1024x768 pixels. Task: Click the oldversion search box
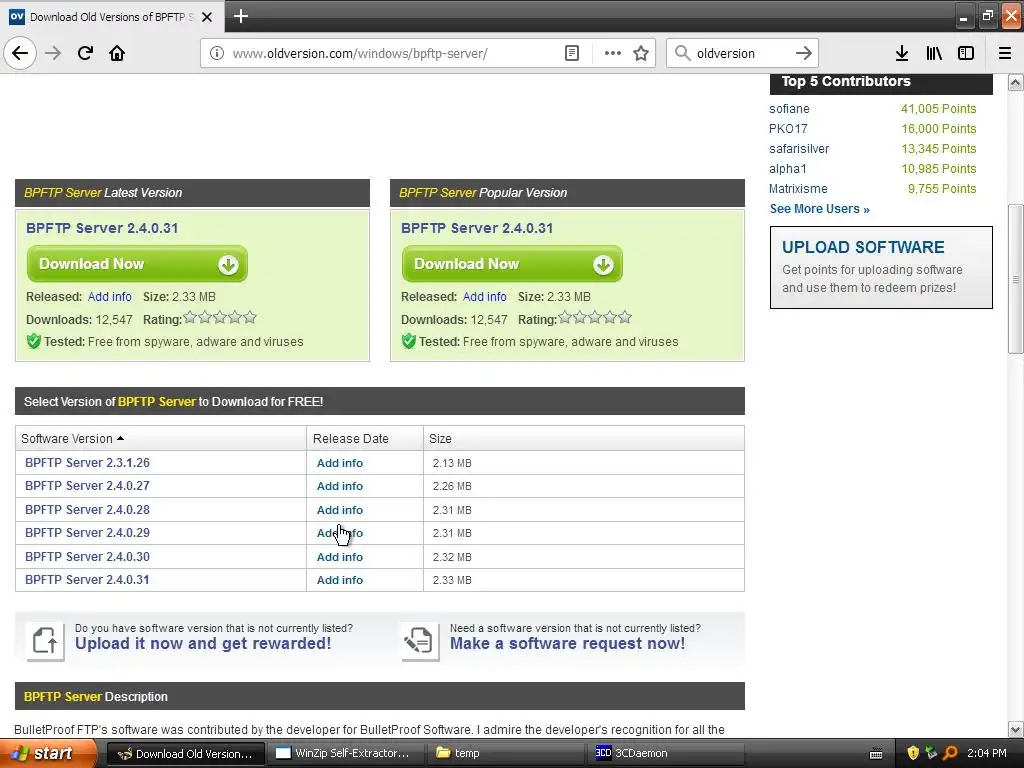(743, 53)
